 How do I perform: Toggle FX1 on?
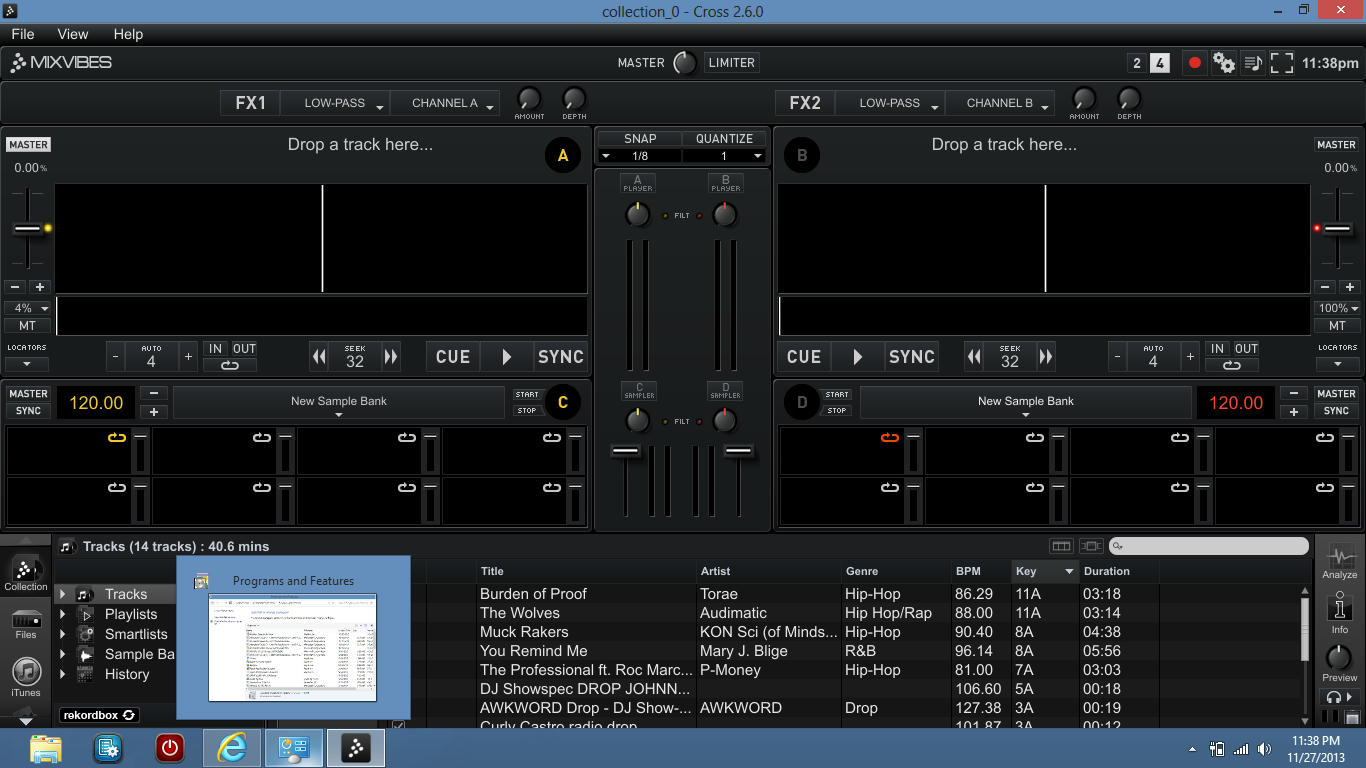pyautogui.click(x=250, y=103)
